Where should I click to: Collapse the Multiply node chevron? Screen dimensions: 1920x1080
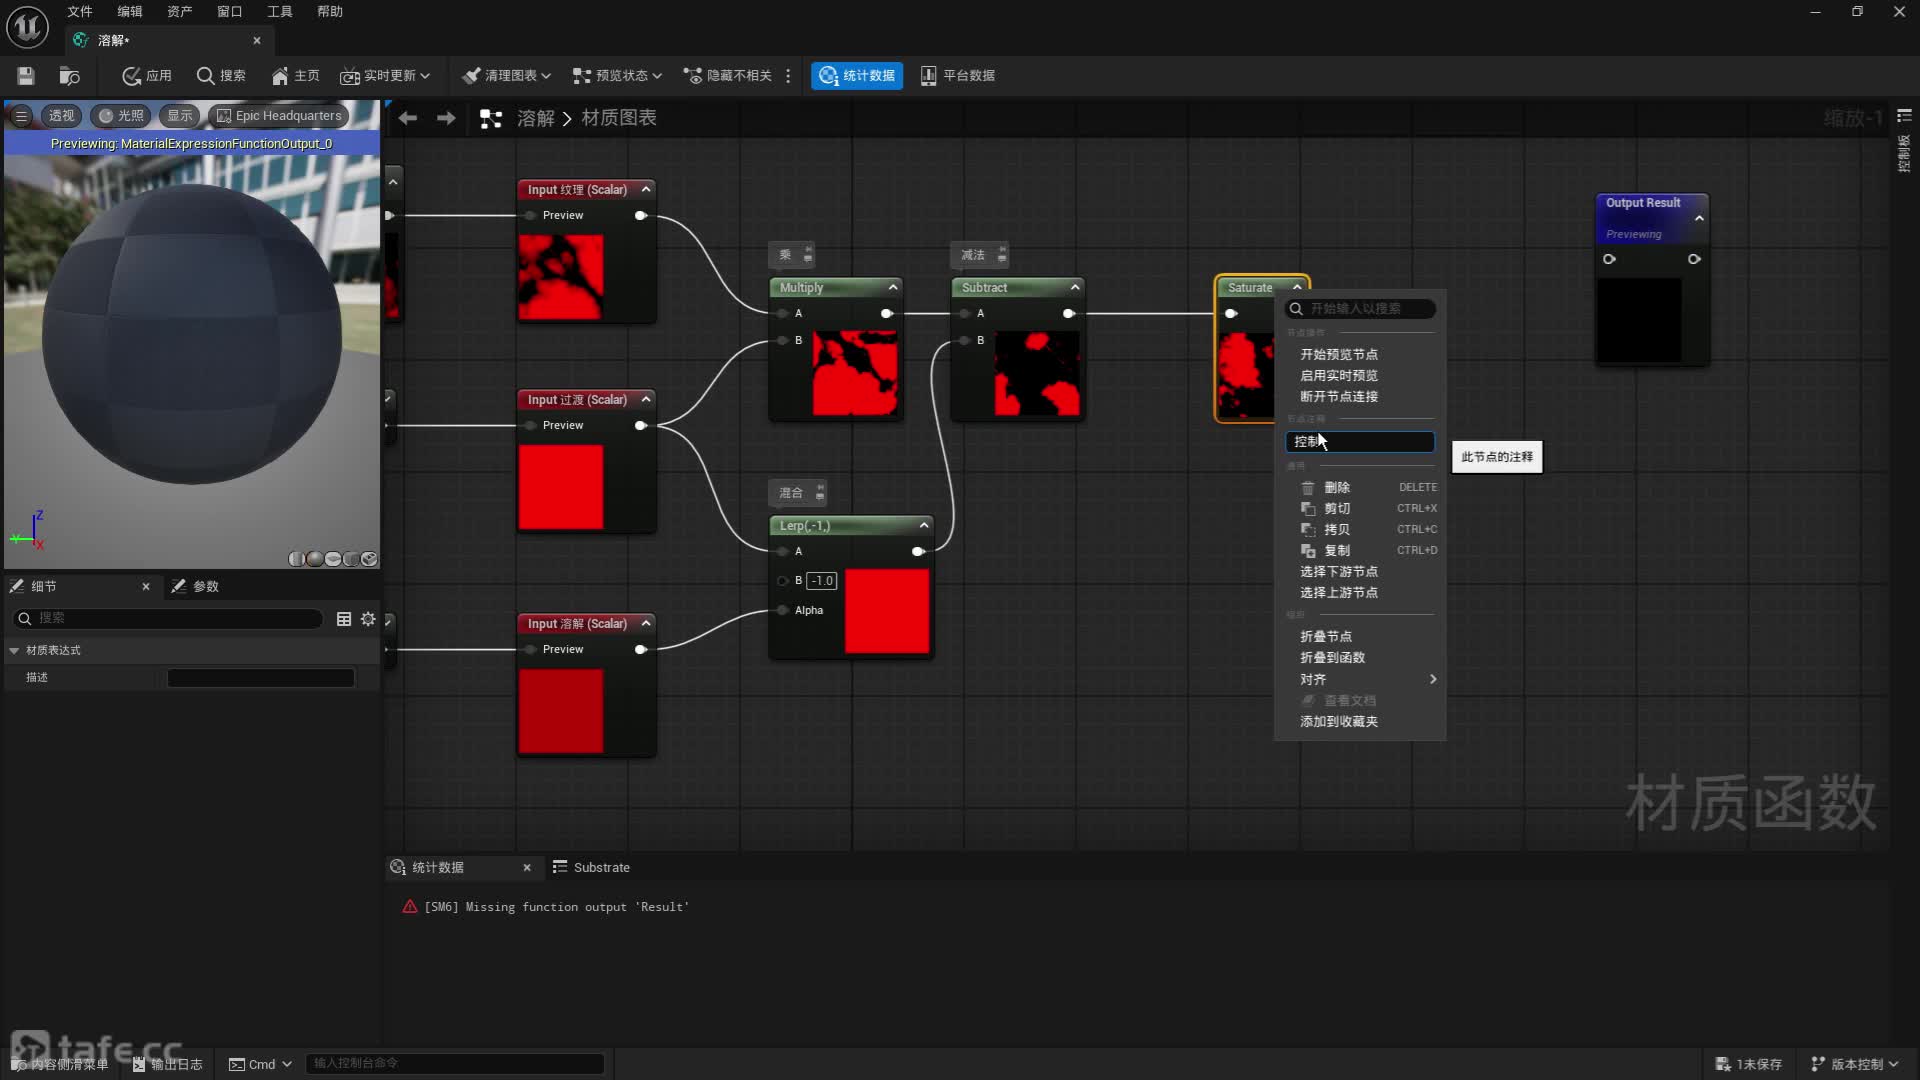(893, 287)
